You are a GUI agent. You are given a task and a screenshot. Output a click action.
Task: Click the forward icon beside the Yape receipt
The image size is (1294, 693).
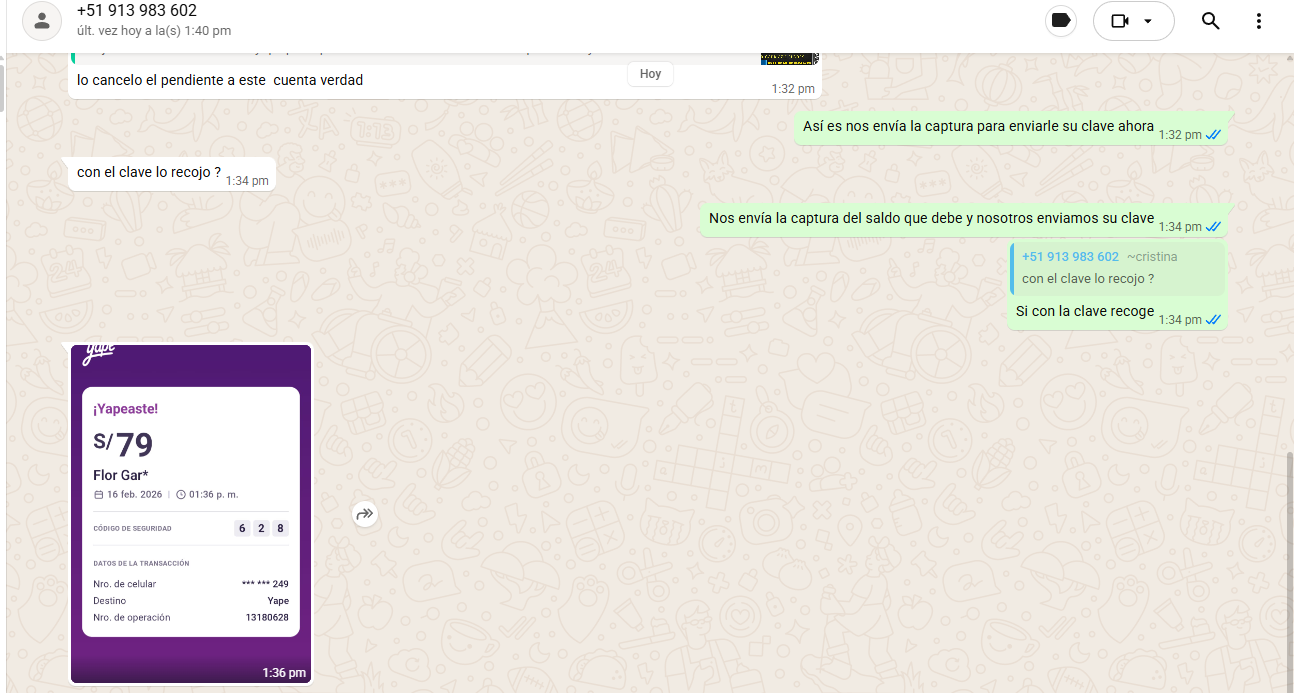tap(365, 514)
